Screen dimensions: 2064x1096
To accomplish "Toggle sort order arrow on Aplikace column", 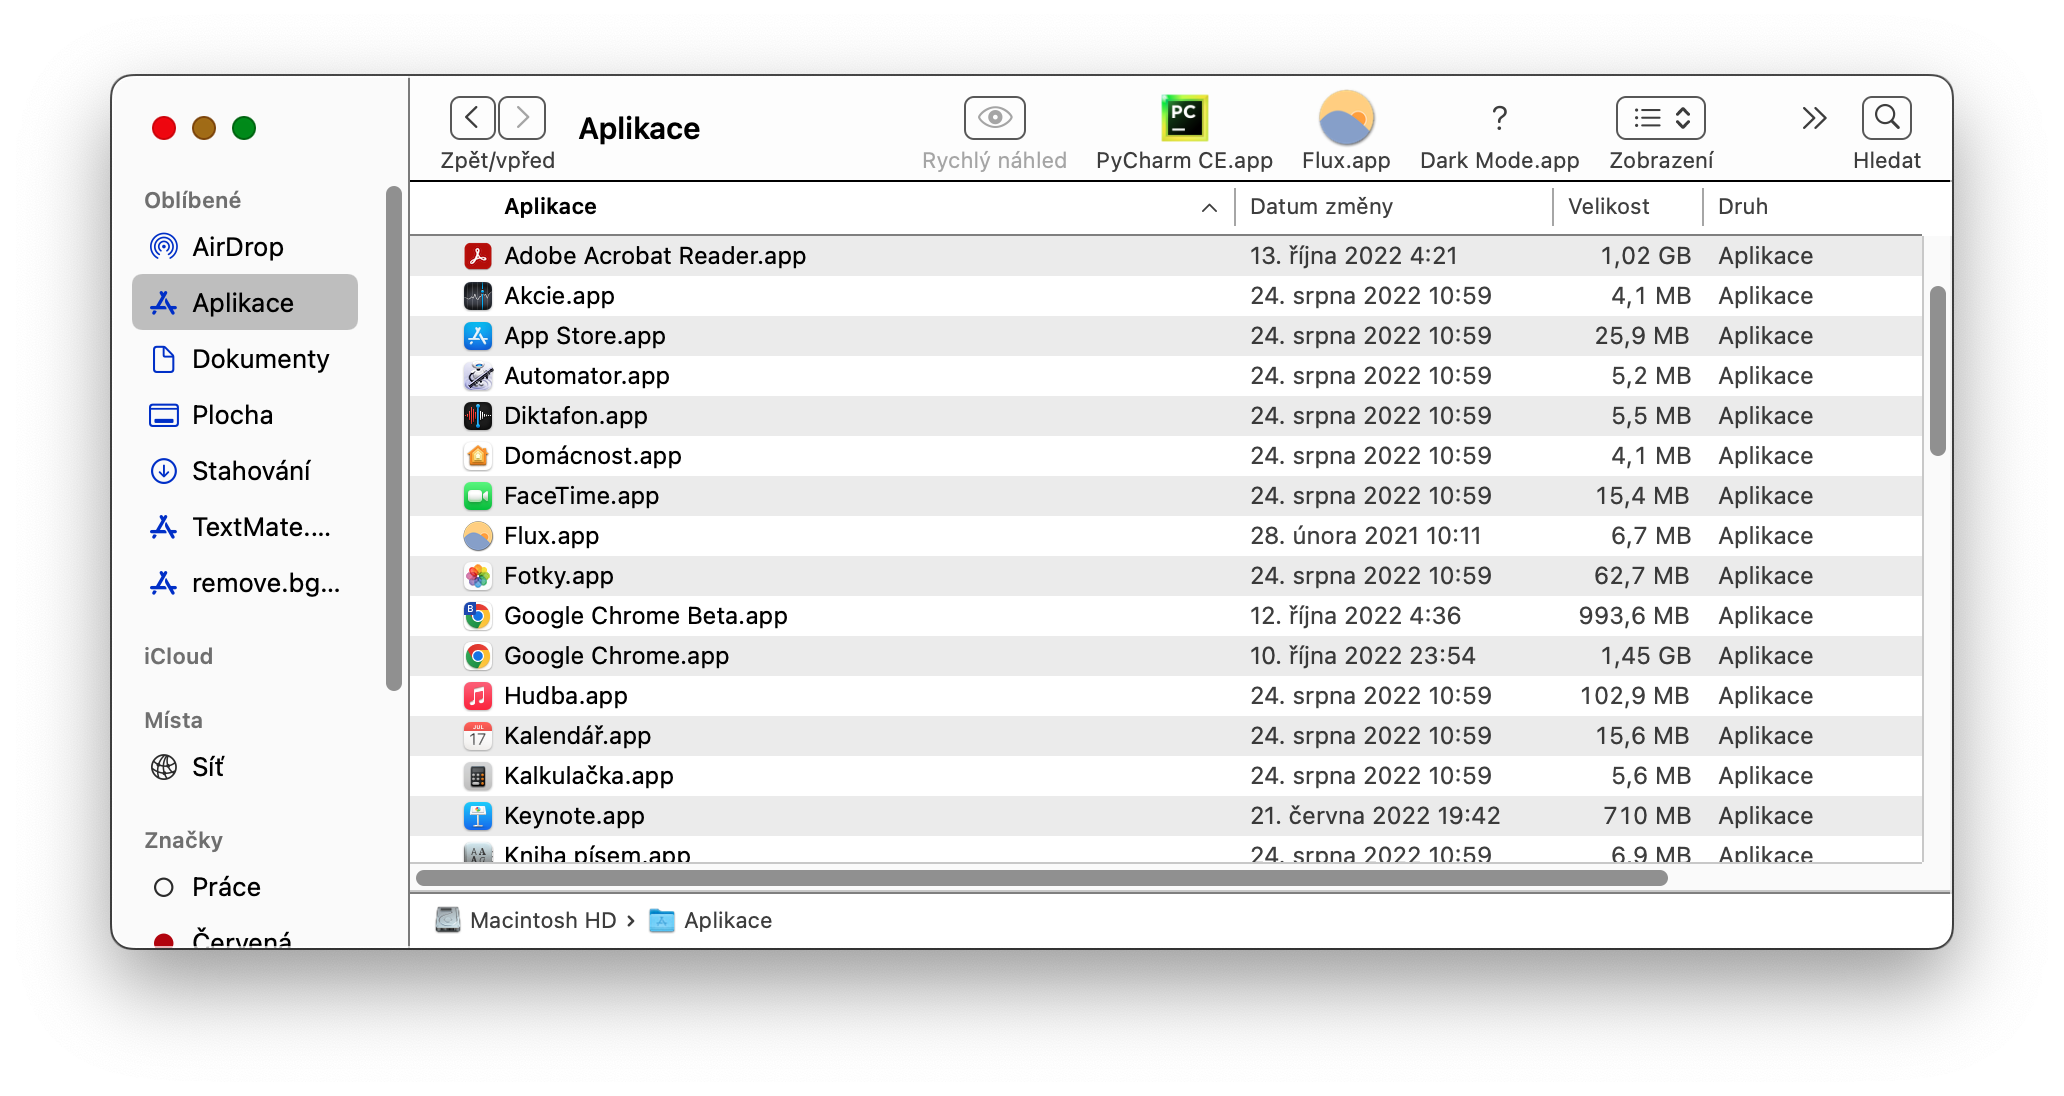I will click(1208, 208).
